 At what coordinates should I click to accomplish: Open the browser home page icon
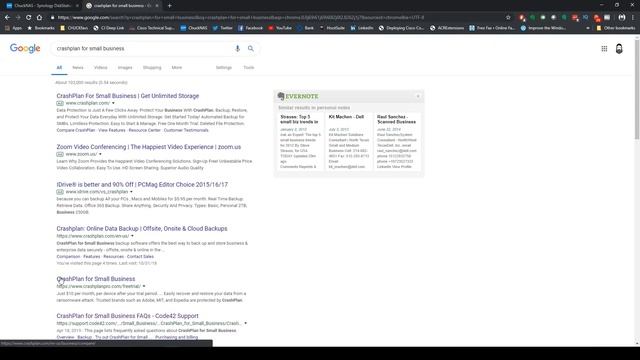click(x=39, y=18)
